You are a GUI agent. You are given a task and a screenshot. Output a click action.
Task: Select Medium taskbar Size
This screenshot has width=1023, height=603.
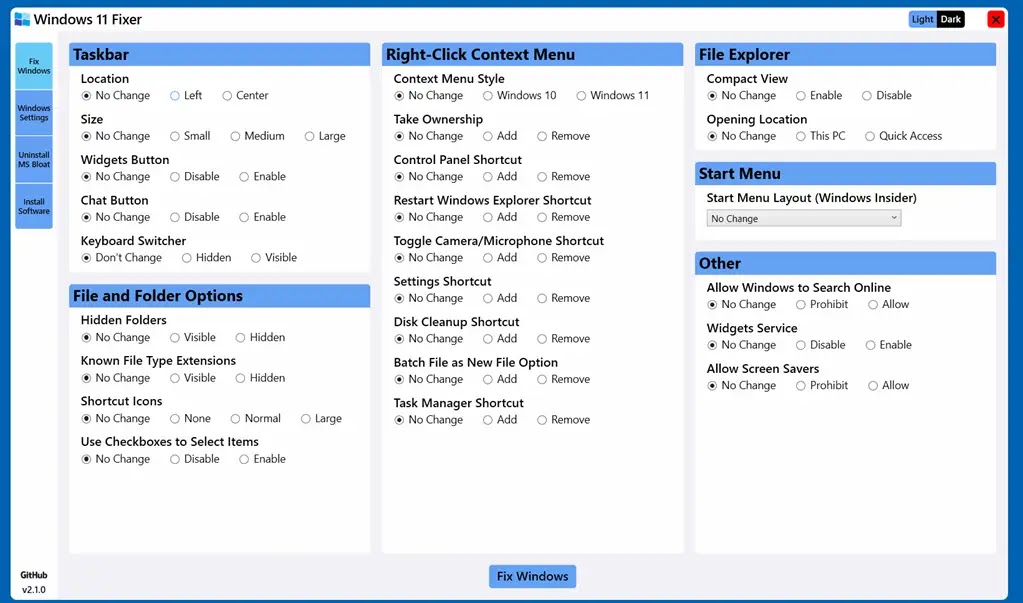(258, 136)
